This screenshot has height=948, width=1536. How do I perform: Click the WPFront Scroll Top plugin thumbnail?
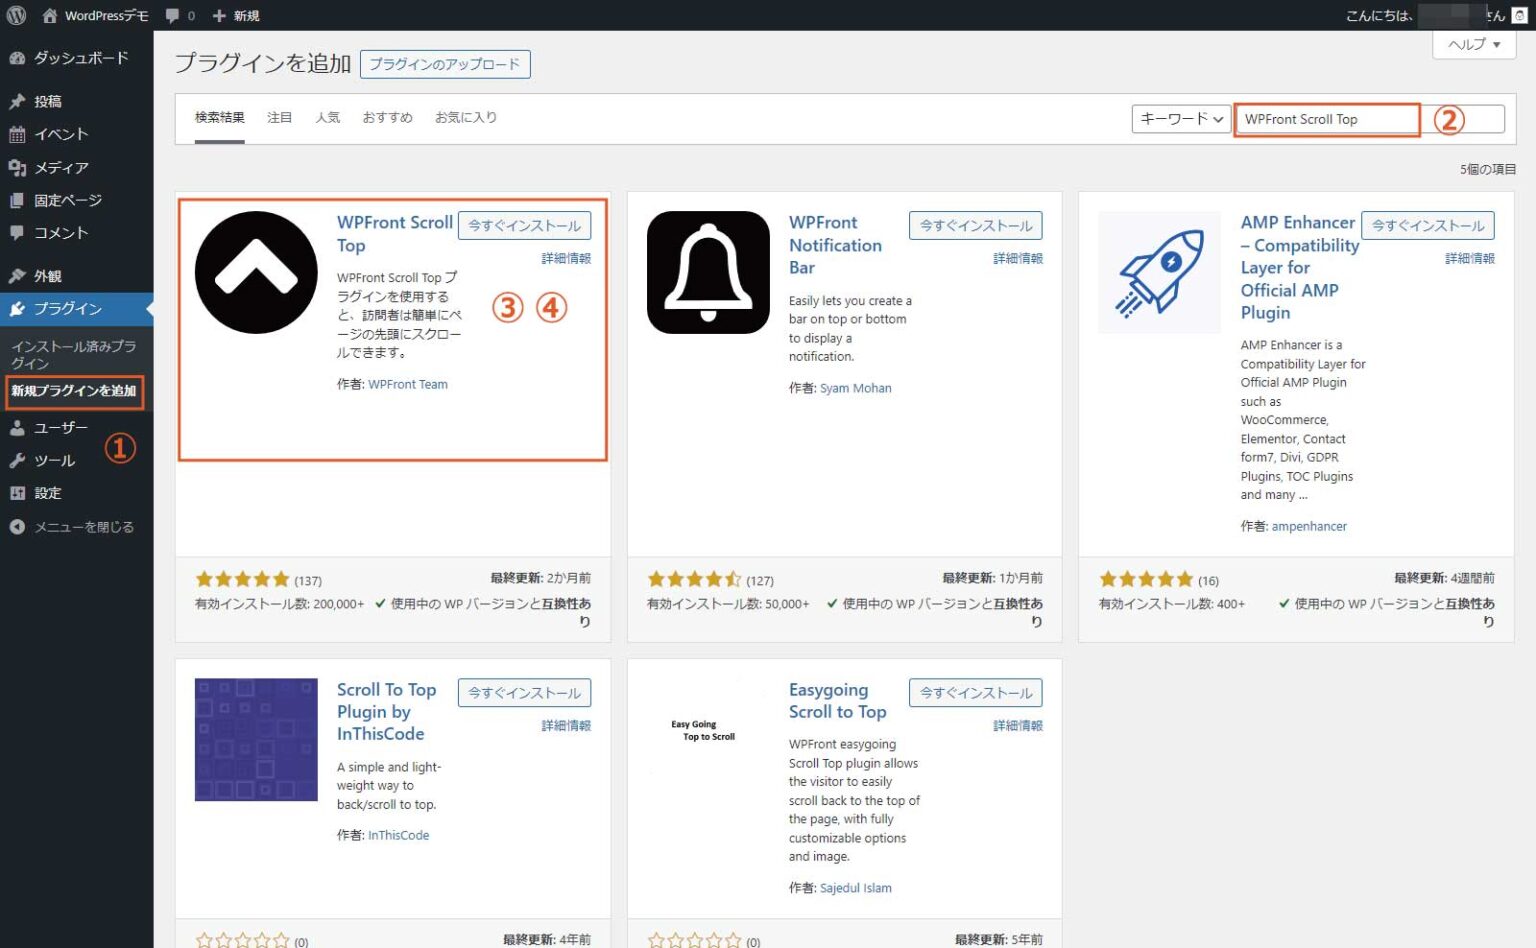(256, 271)
